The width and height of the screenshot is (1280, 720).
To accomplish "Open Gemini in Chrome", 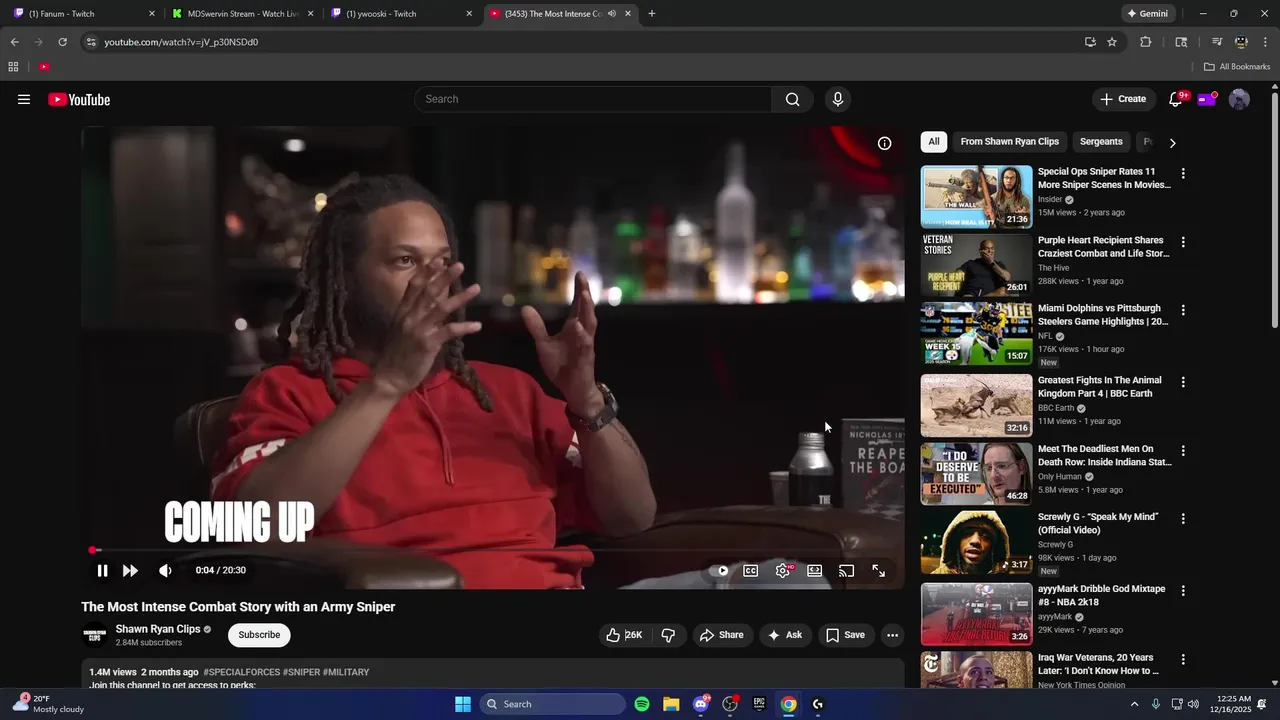I will point(1148,14).
